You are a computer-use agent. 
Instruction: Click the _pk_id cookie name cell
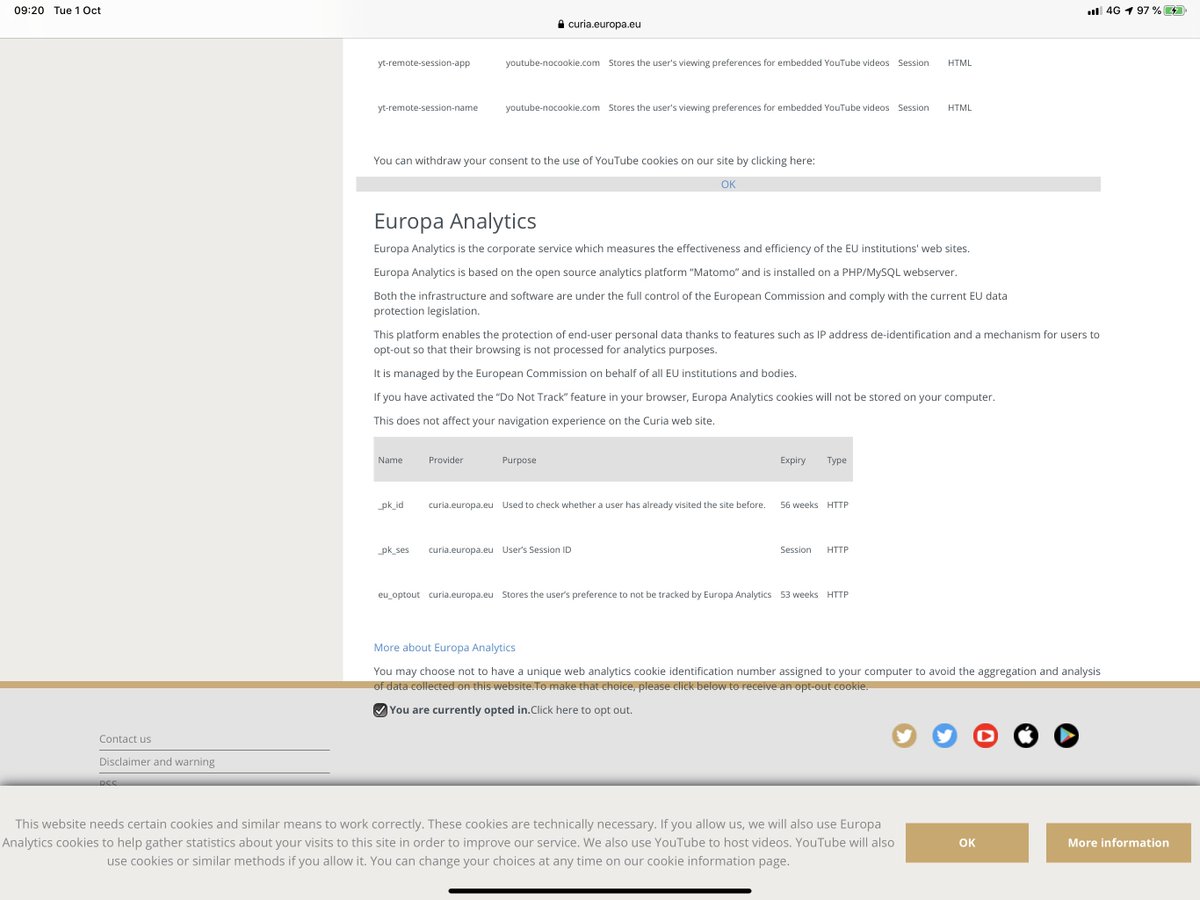(391, 505)
